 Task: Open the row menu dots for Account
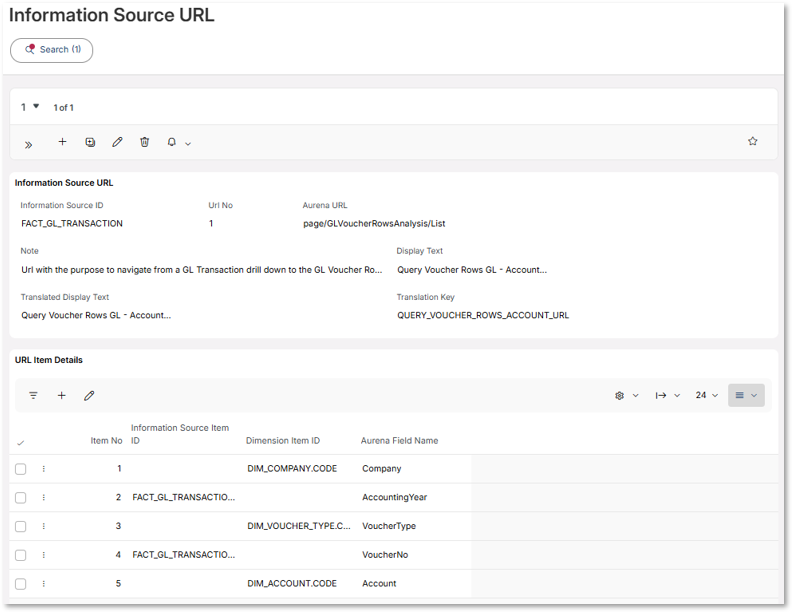coord(43,584)
